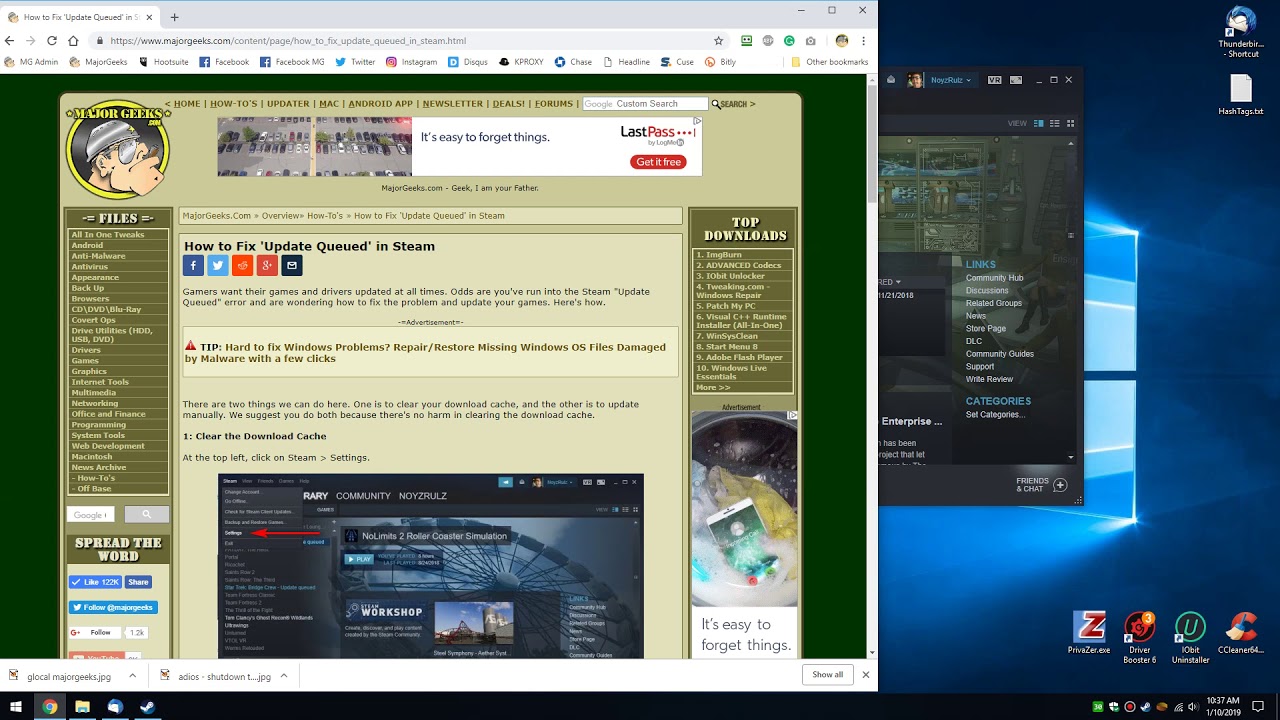Viewport: 1280px width, 720px height.
Task: Click the Facebook Like 122K button
Action: pos(96,582)
